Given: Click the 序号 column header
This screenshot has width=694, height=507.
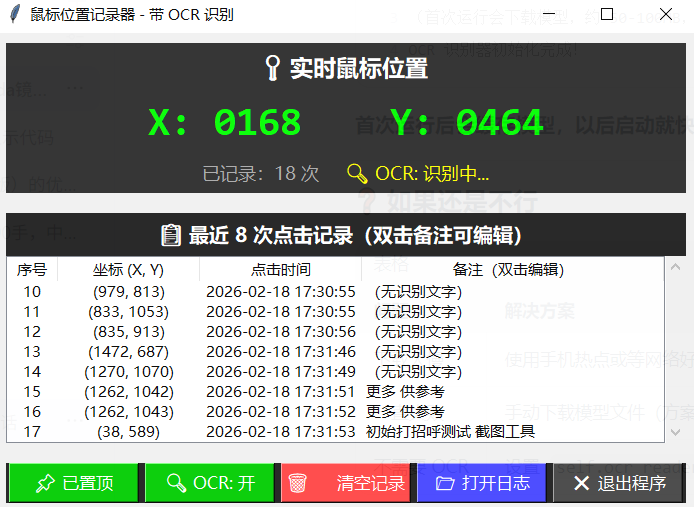Looking at the screenshot, I should pyautogui.click(x=32, y=269).
